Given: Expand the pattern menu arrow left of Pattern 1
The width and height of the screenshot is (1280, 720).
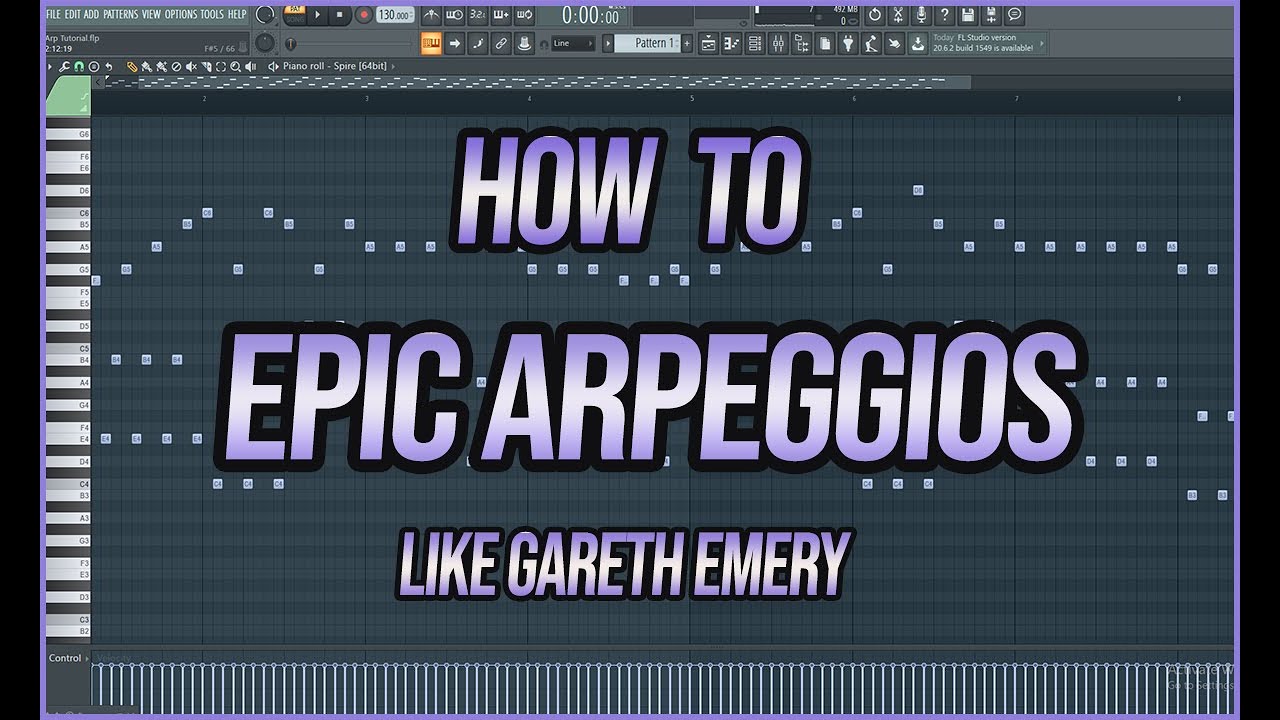Looking at the screenshot, I should [x=607, y=43].
